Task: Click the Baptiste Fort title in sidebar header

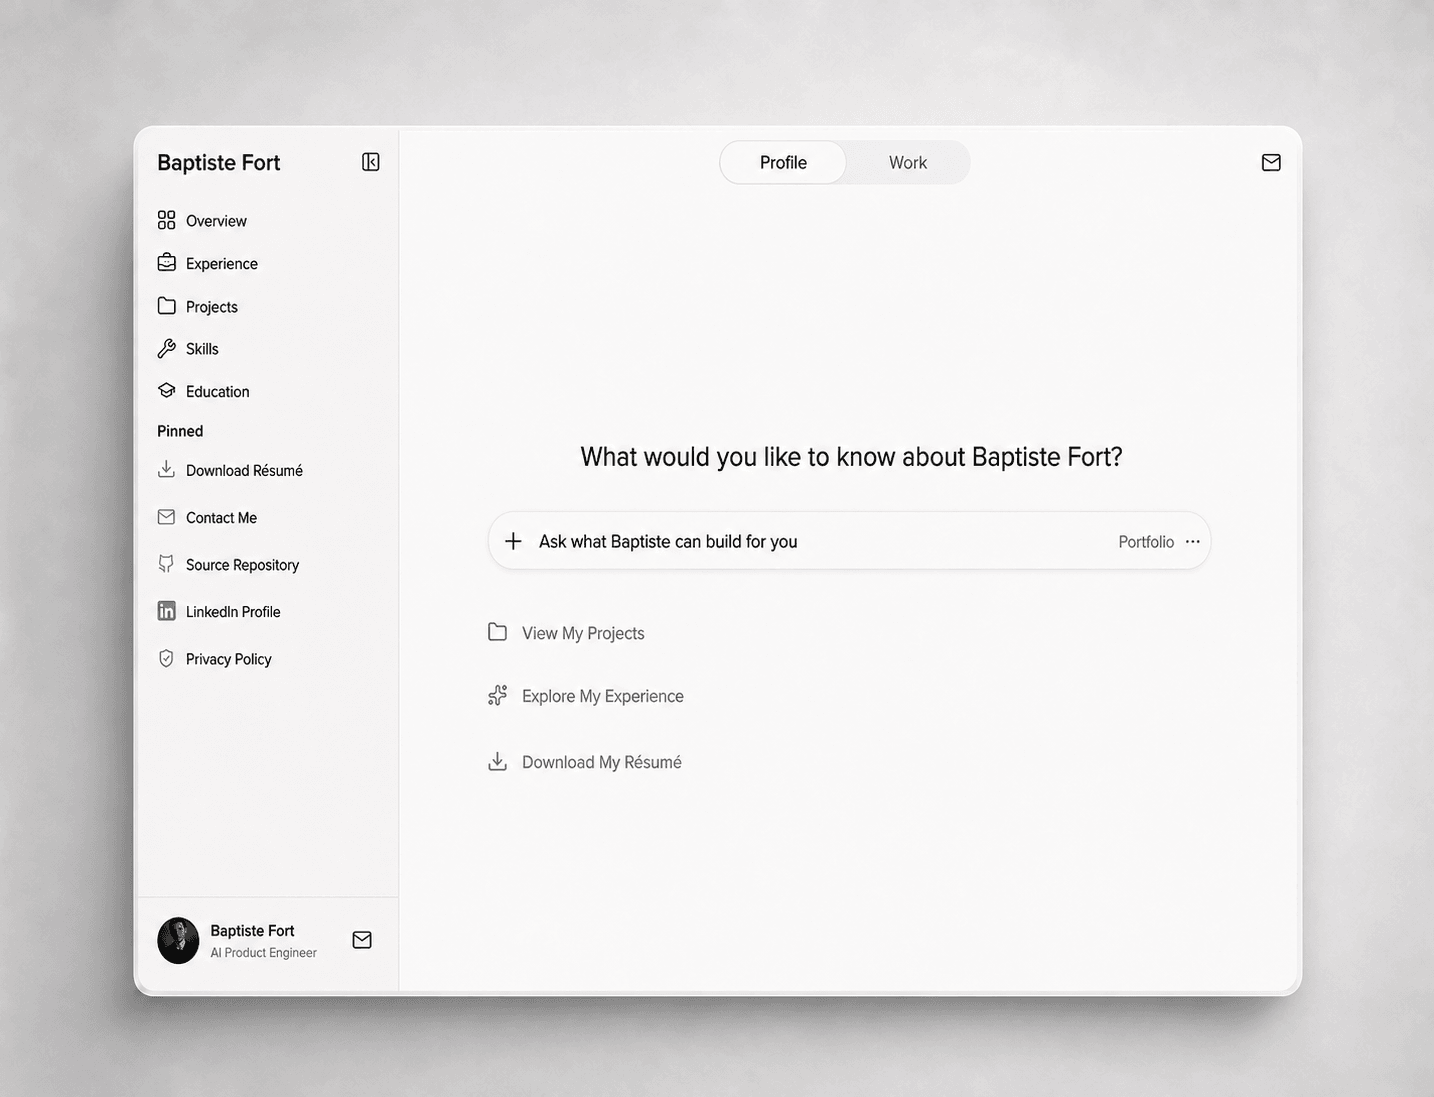Action: pos(219,162)
